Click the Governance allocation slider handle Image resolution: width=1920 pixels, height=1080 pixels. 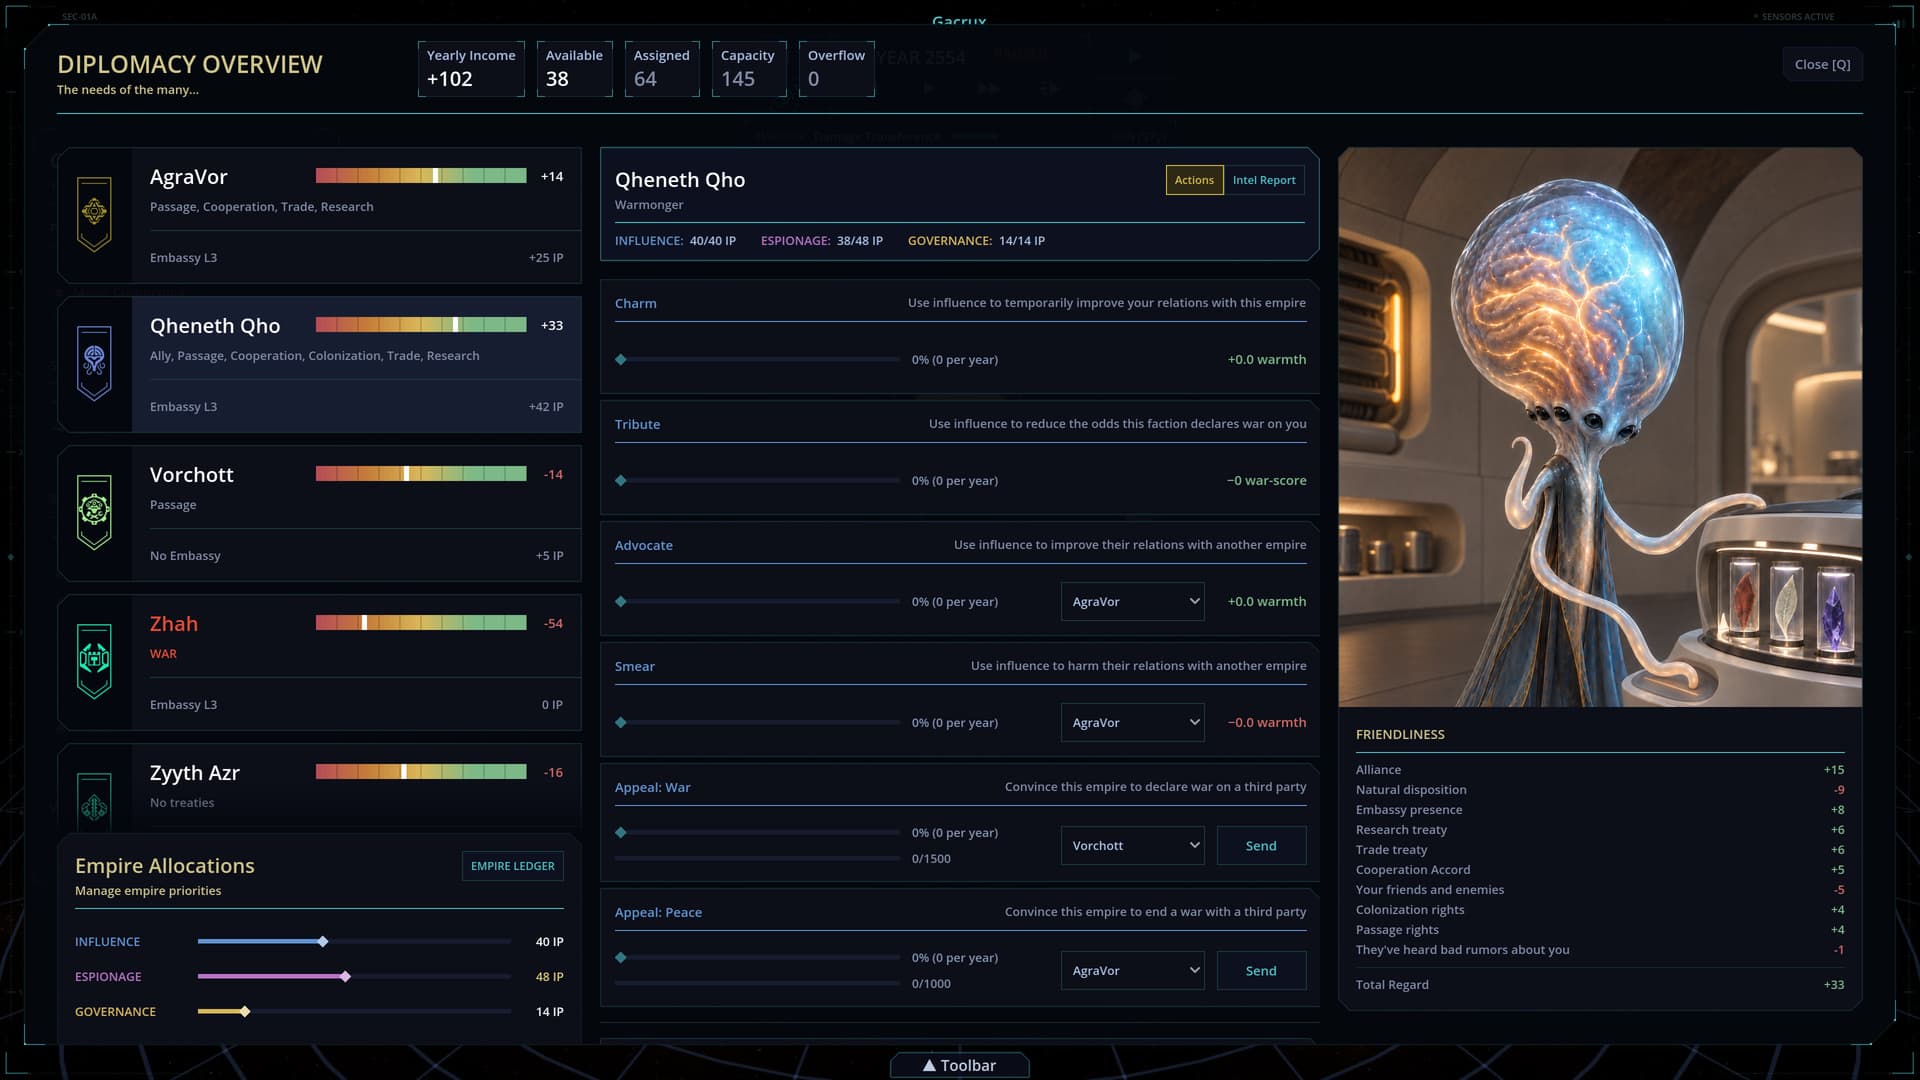click(x=245, y=1012)
